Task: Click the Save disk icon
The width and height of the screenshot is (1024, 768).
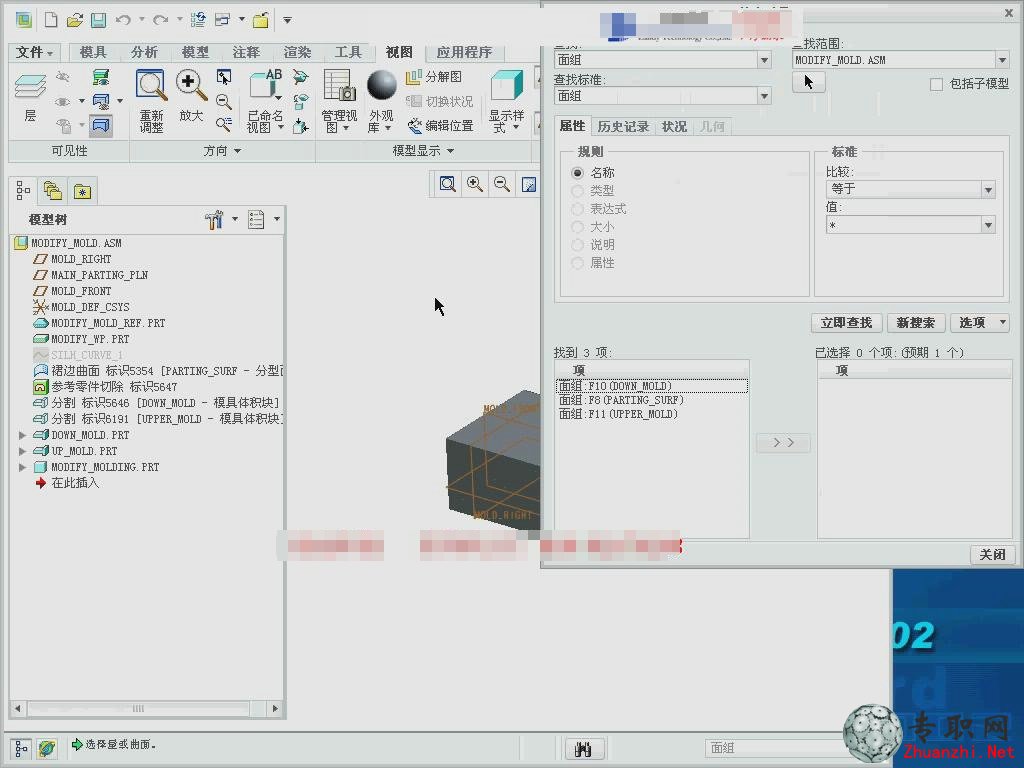Action: point(99,20)
